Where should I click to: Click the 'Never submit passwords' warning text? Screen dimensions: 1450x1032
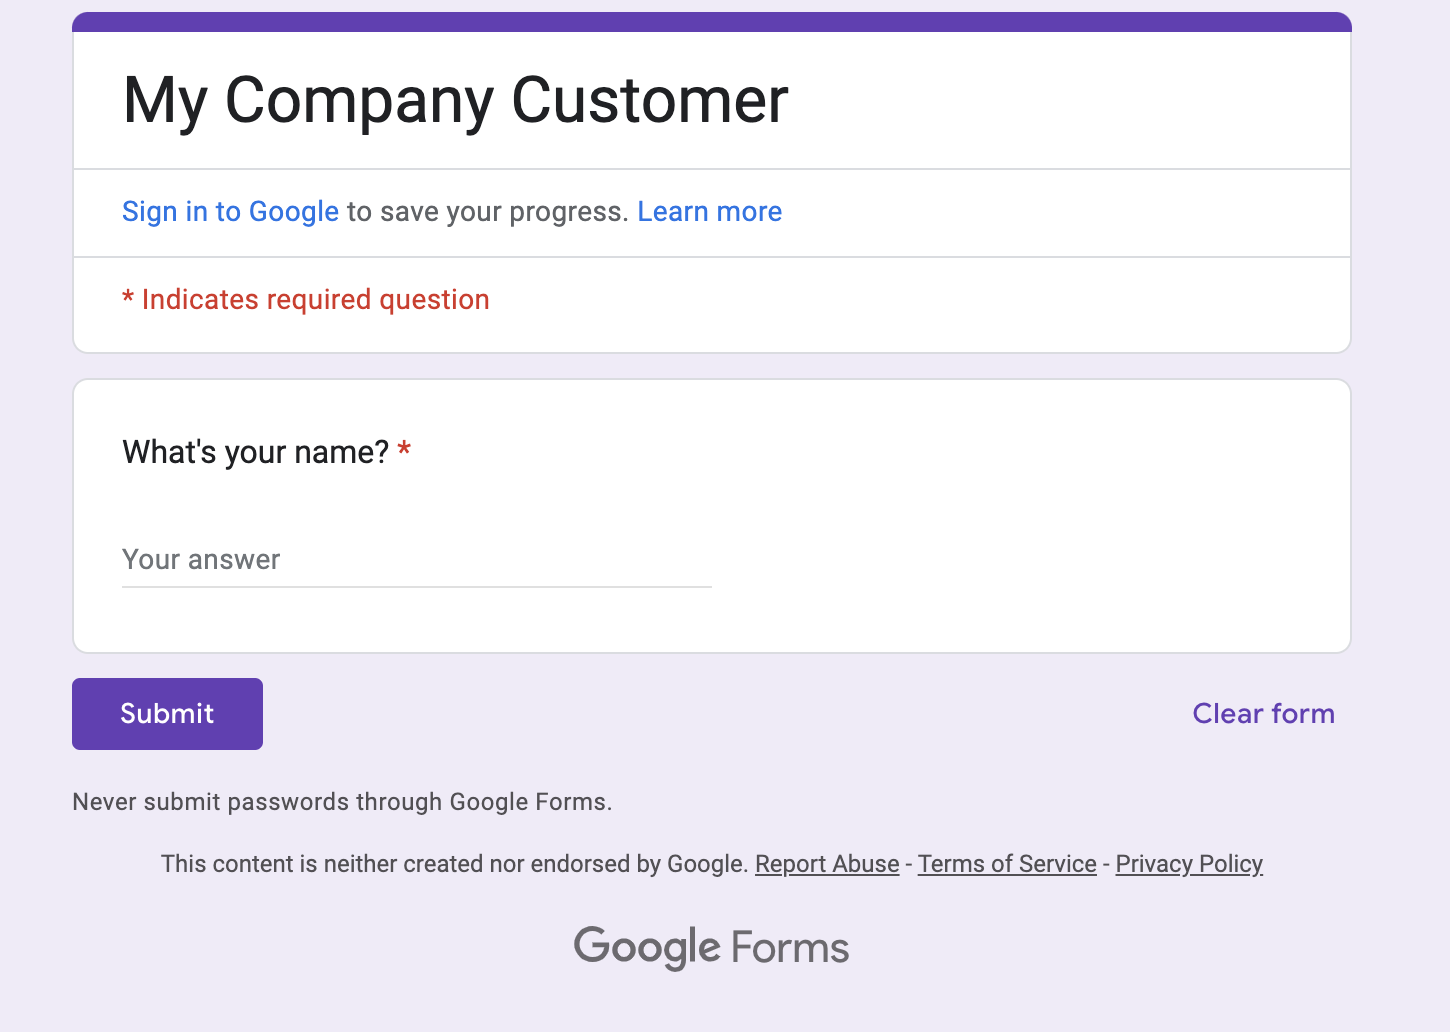[x=342, y=802]
